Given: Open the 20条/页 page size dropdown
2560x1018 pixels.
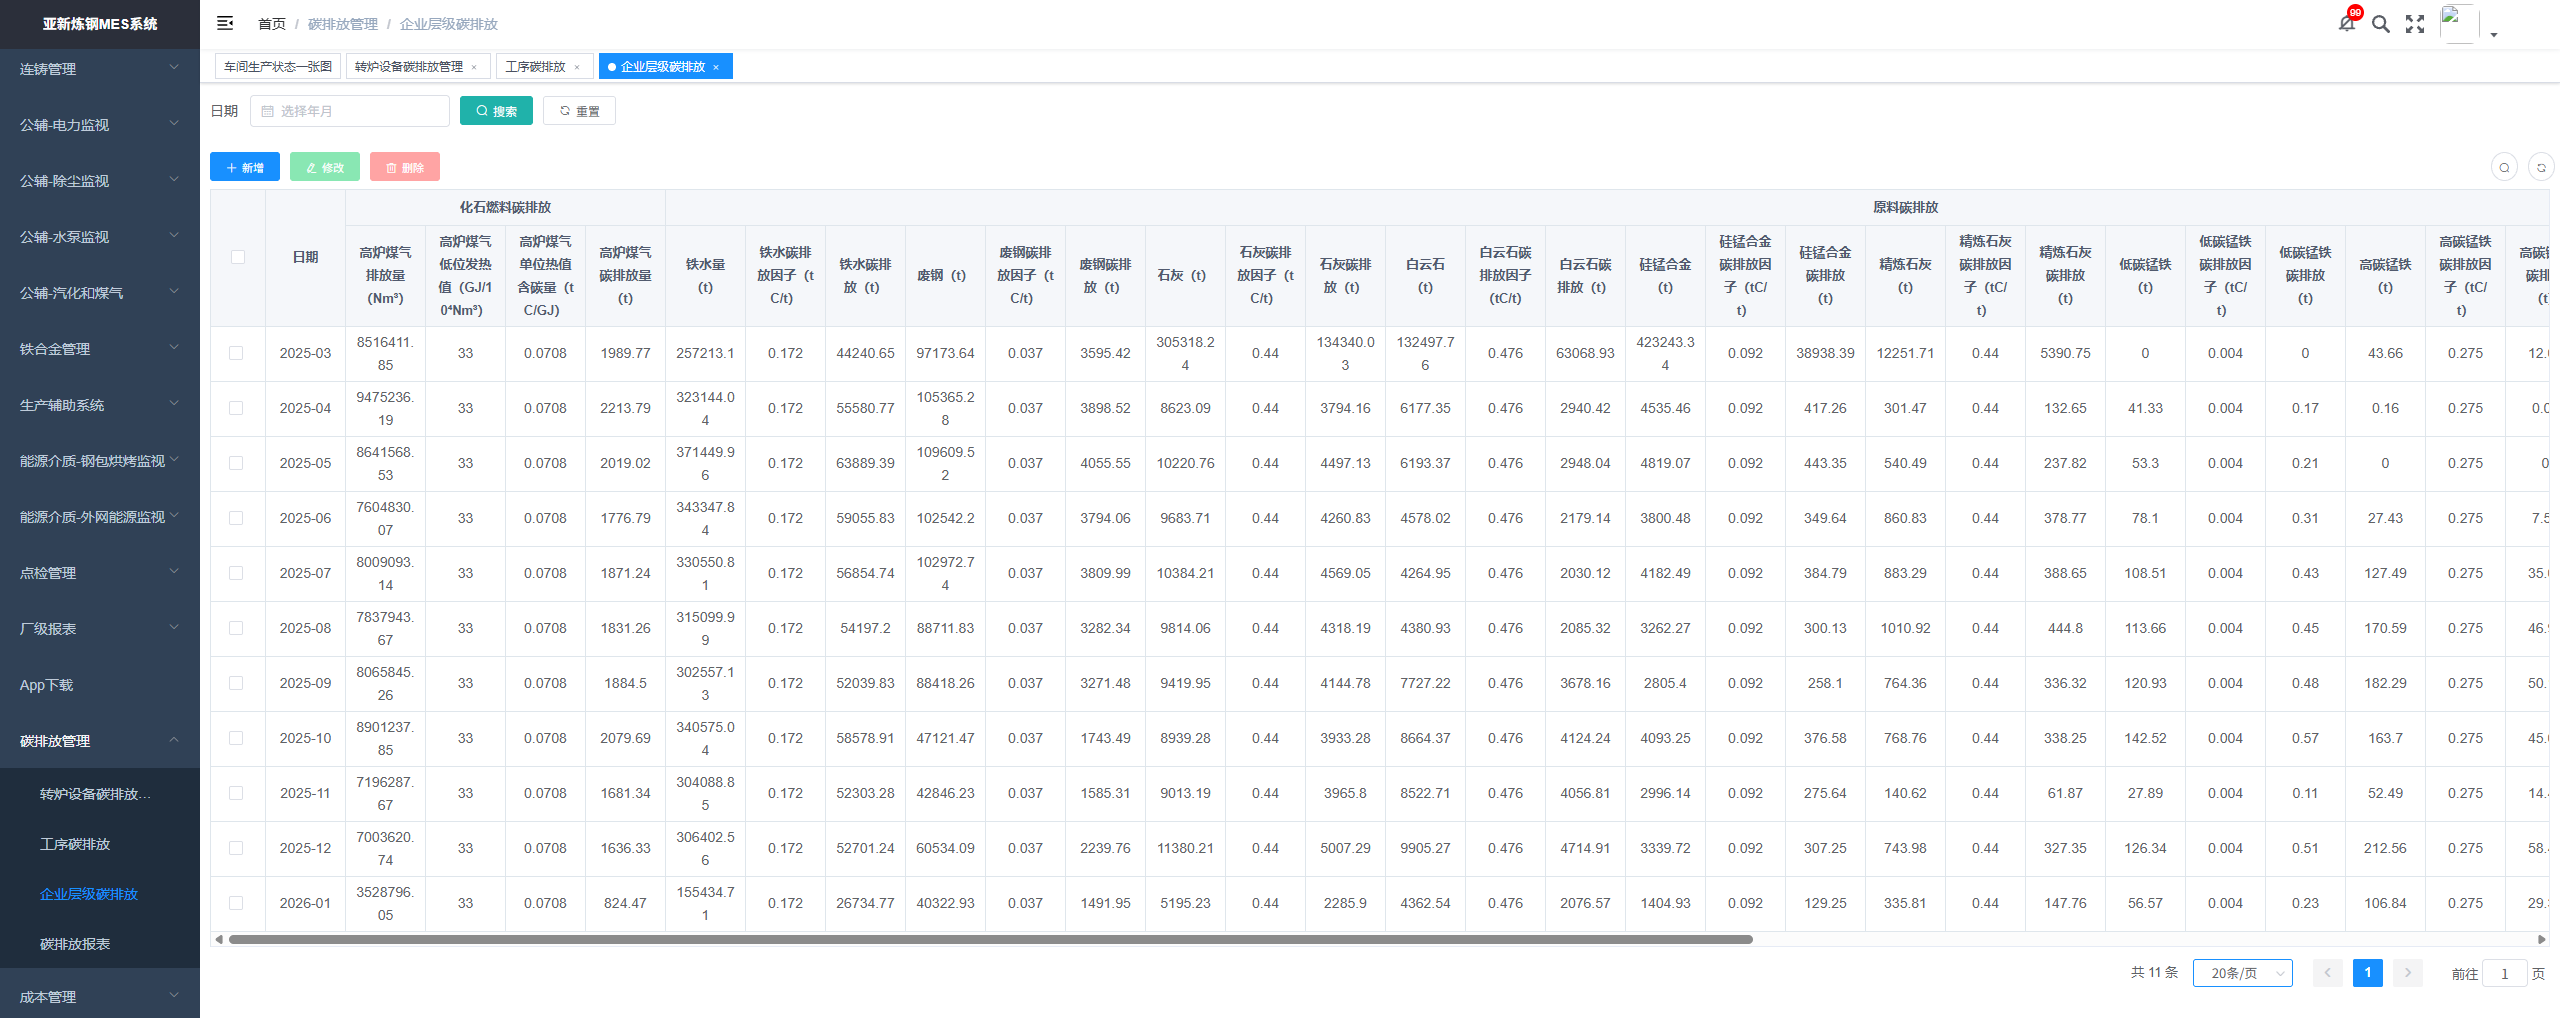Looking at the screenshot, I should tap(2242, 973).
